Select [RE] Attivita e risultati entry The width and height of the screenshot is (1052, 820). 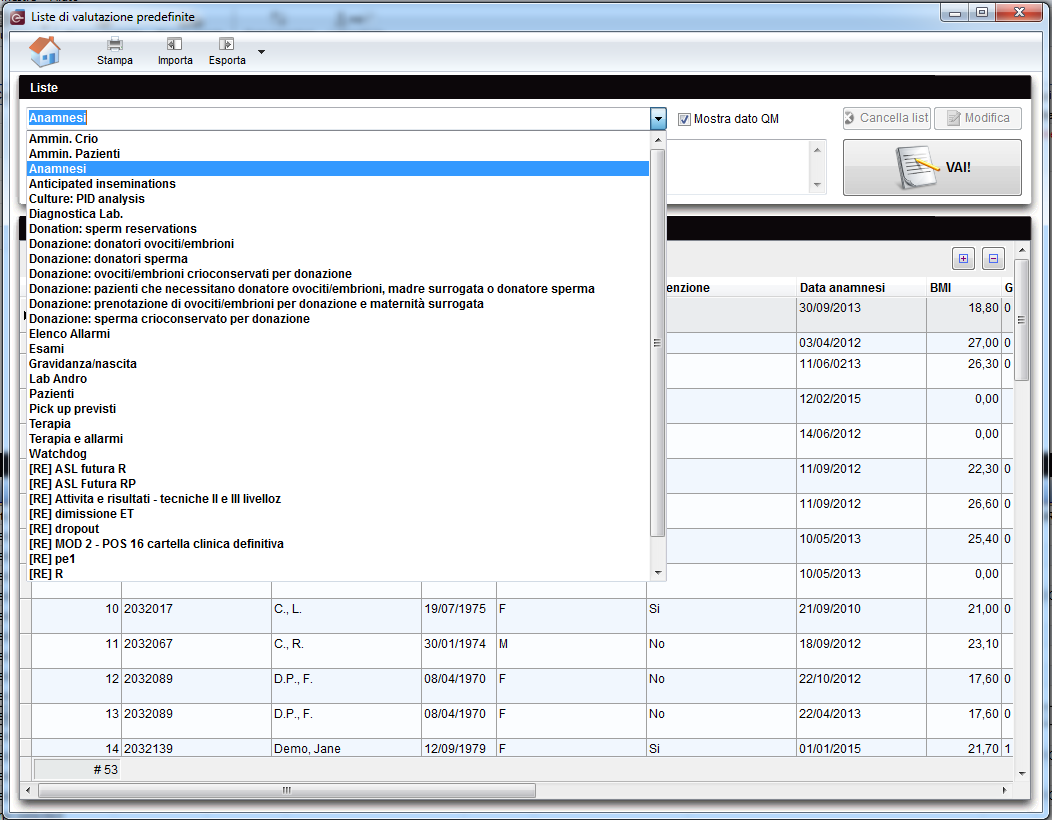pyautogui.click(x=337, y=499)
